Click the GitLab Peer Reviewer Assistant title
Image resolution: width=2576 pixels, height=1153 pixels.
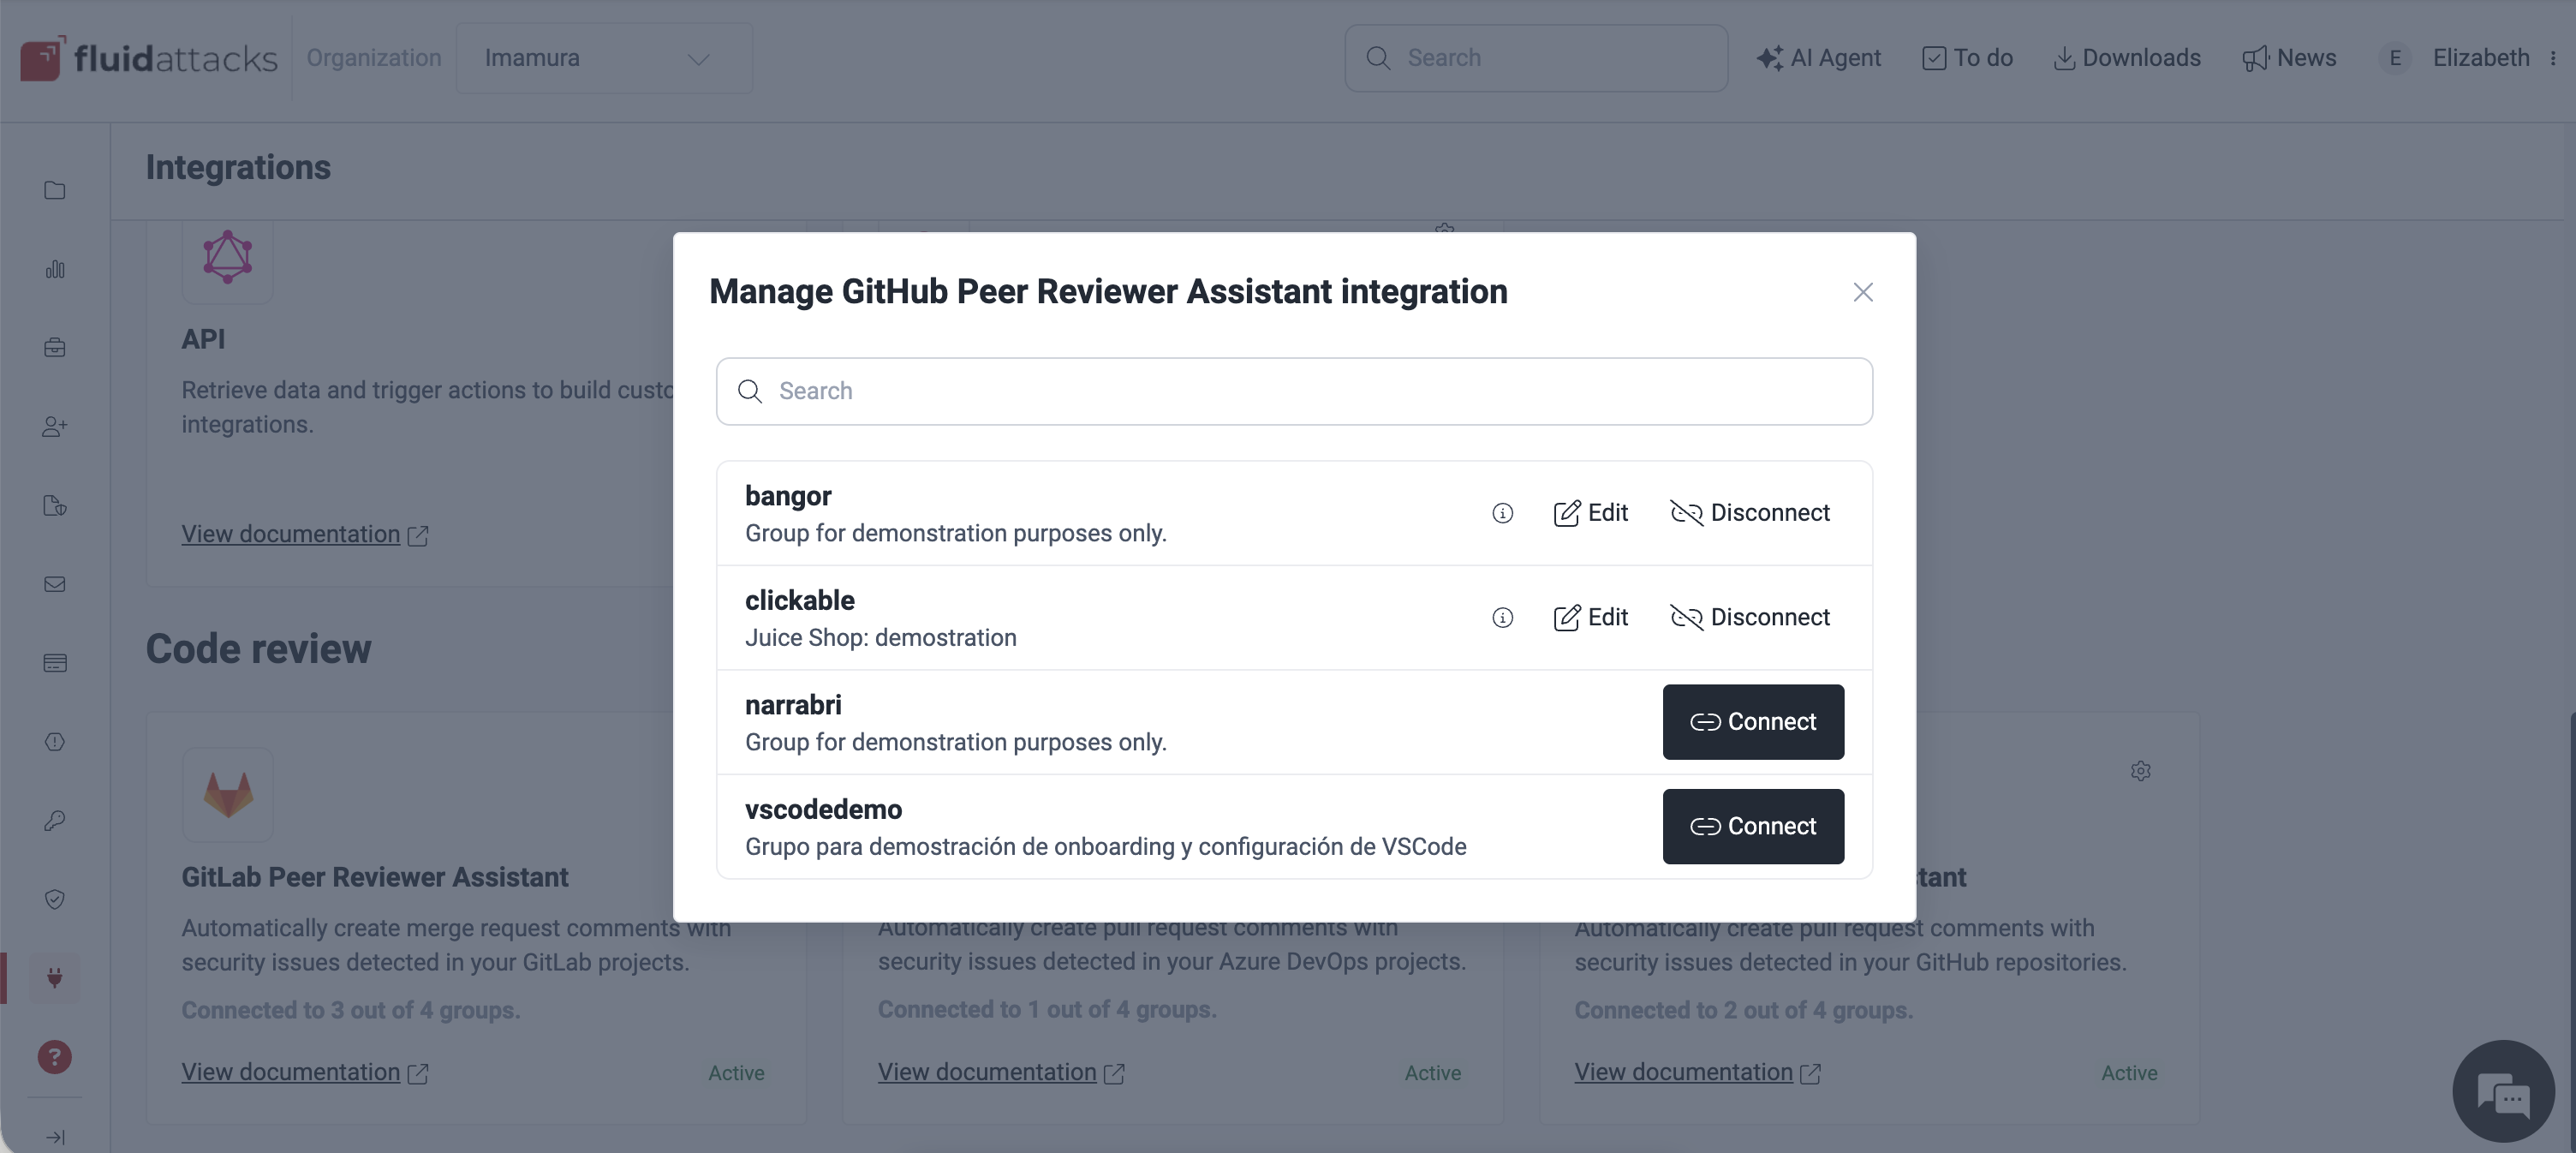click(x=374, y=878)
